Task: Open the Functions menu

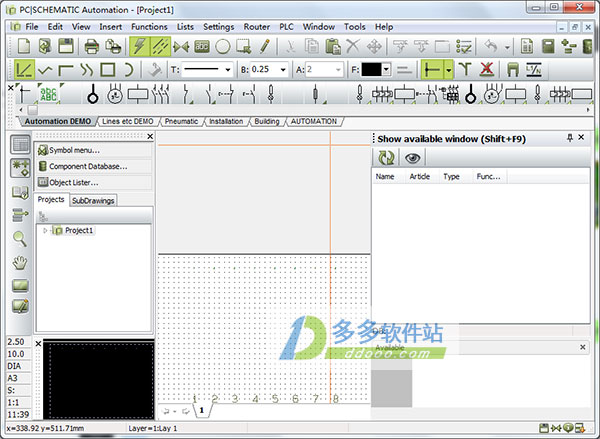Action: (149, 27)
